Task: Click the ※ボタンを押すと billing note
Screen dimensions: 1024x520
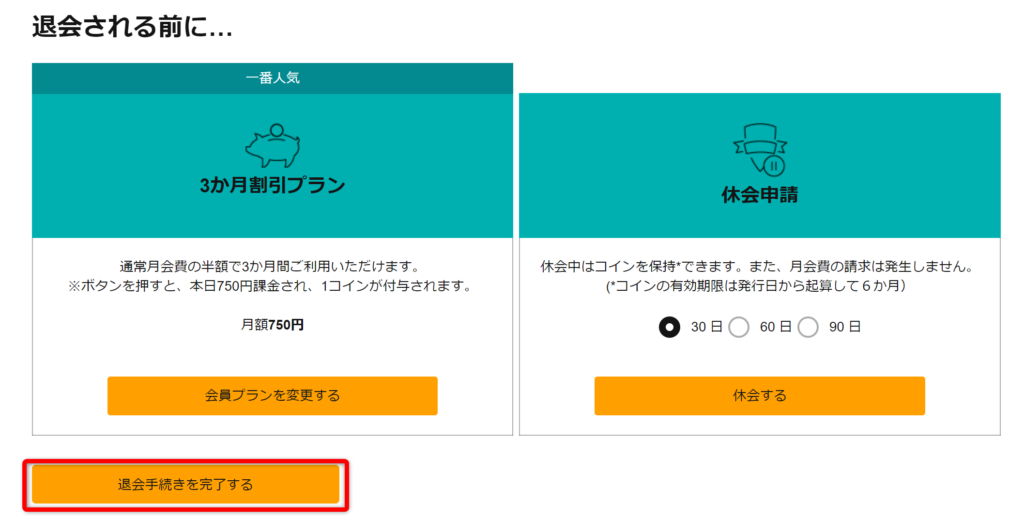Action: click(x=270, y=286)
